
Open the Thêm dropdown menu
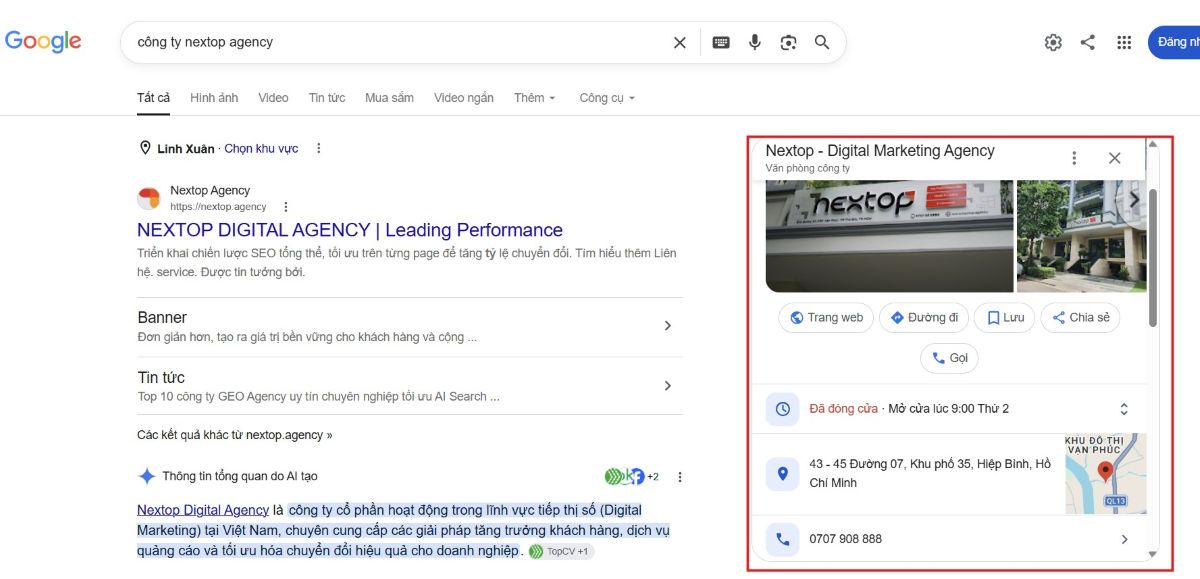[x=535, y=98]
